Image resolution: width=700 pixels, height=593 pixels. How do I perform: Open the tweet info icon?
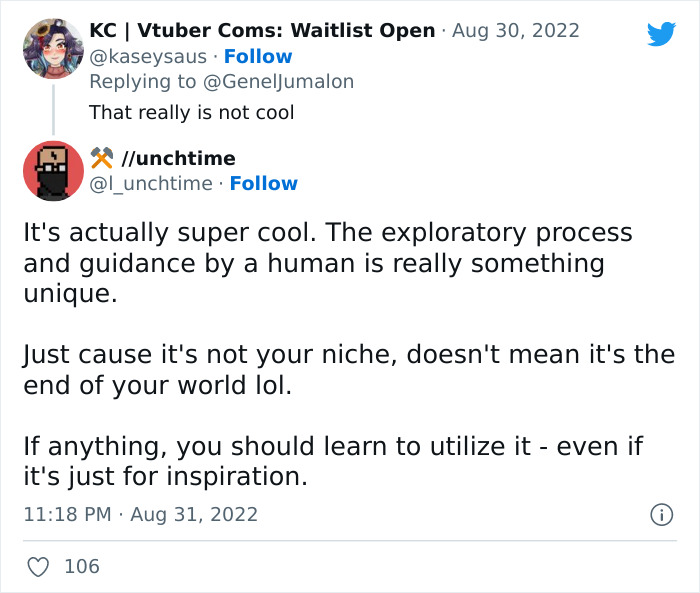pyautogui.click(x=660, y=515)
